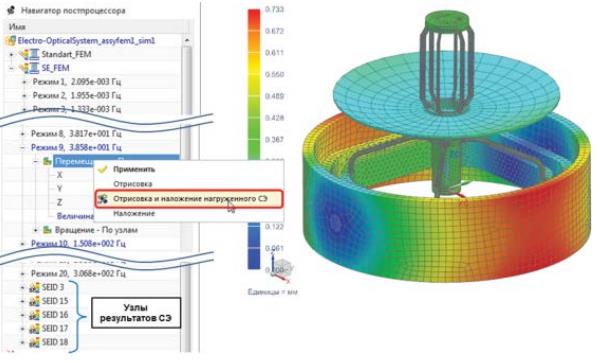The image size is (600, 363).
Task: Collapse the SE_FEM node
Action: pos(11,68)
